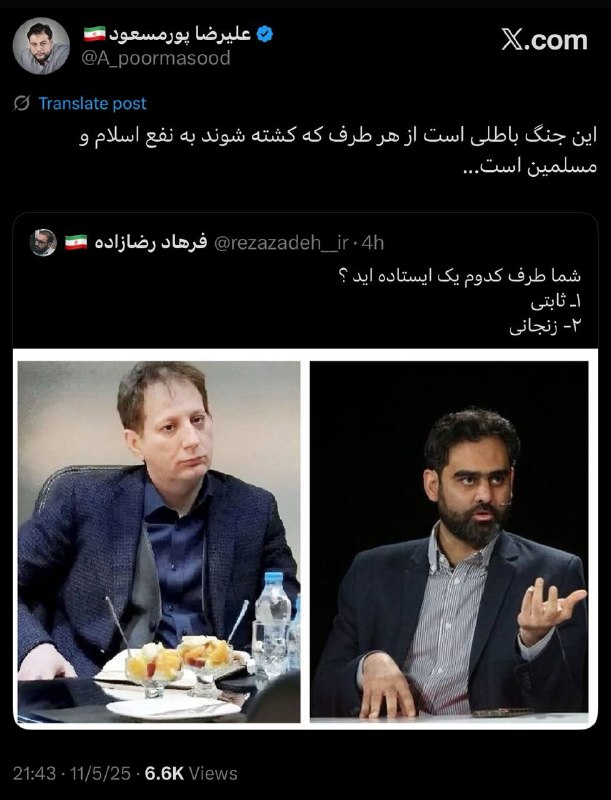Open the quoted author's small avatar
Image resolution: width=611 pixels, height=800 pixels.
pos(43,242)
